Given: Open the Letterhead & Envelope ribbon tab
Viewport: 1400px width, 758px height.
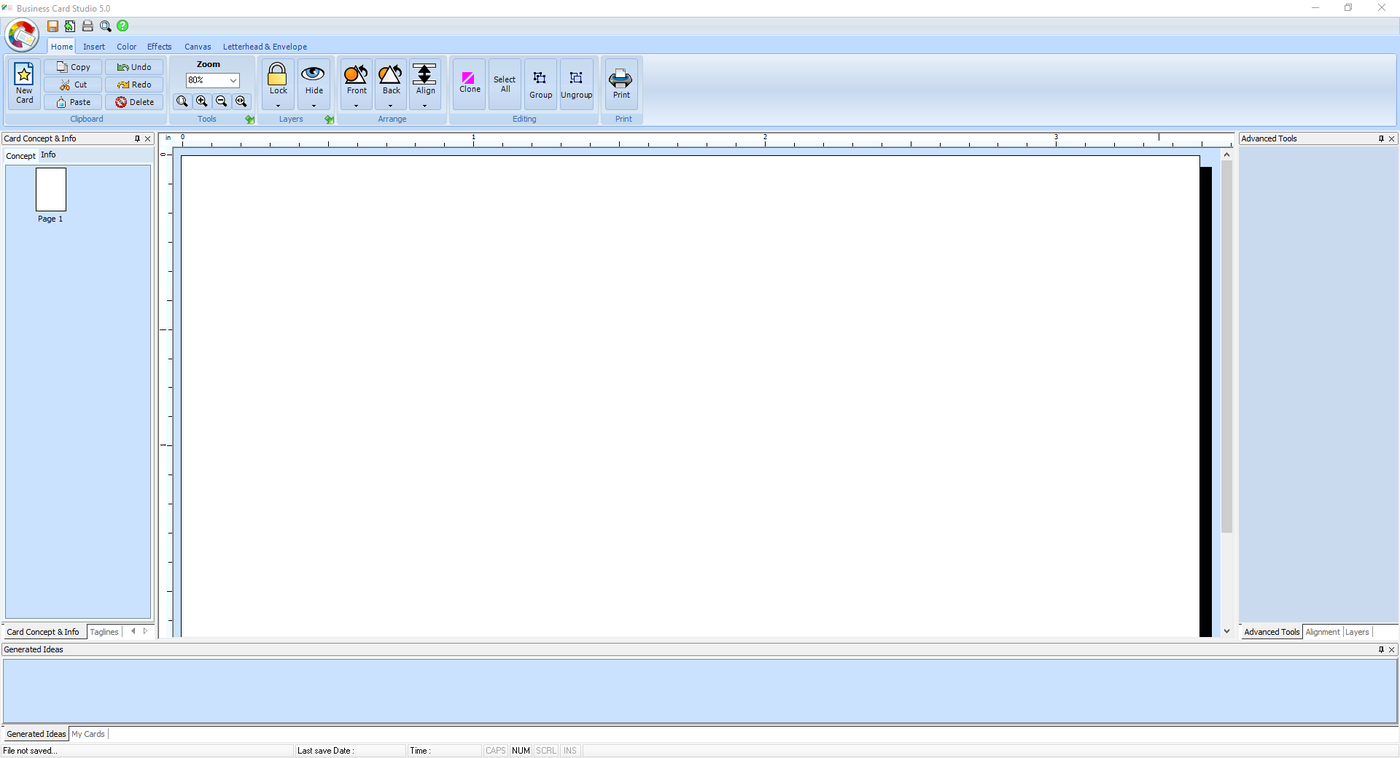Looking at the screenshot, I should click(x=265, y=46).
